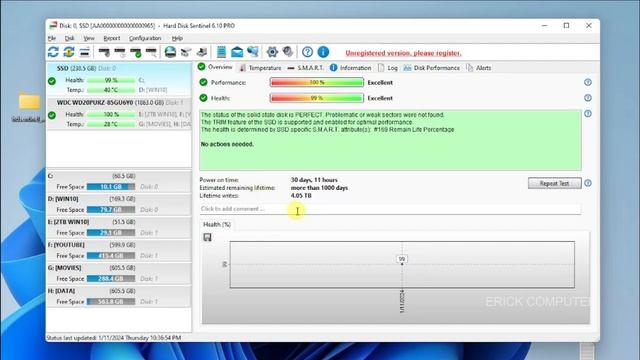Click the blue Refresh arrows toolbar icon
This screenshot has height=360, width=640.
coord(53,52)
